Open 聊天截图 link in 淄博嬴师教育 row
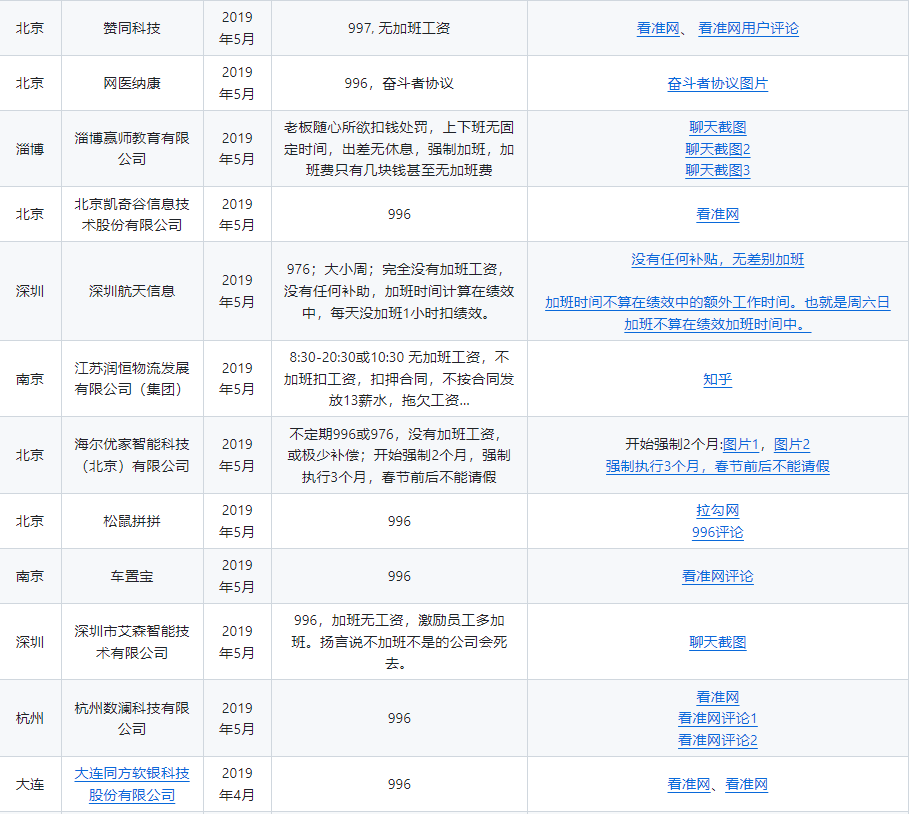Screen dimensions: 909x814 718,128
